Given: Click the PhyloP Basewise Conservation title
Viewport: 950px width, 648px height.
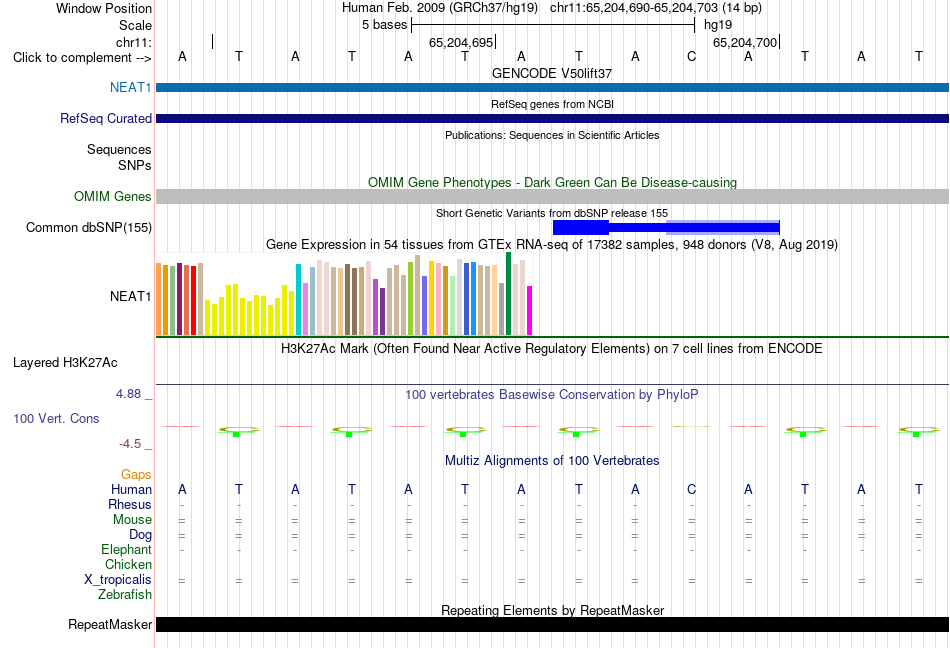Looking at the screenshot, I should [552, 395].
